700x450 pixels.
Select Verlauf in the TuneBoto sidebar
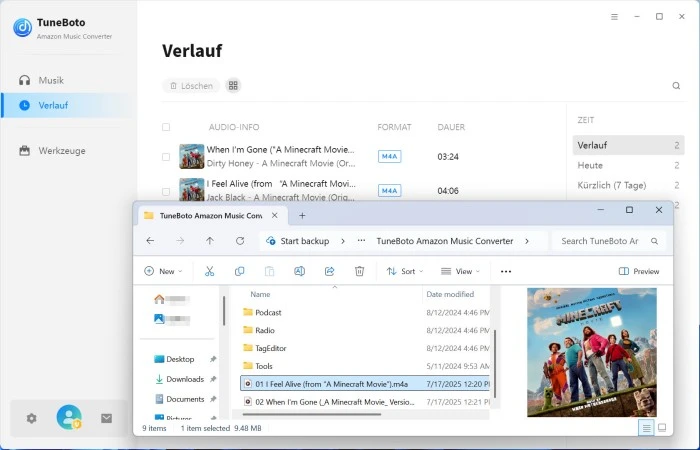[x=67, y=105]
